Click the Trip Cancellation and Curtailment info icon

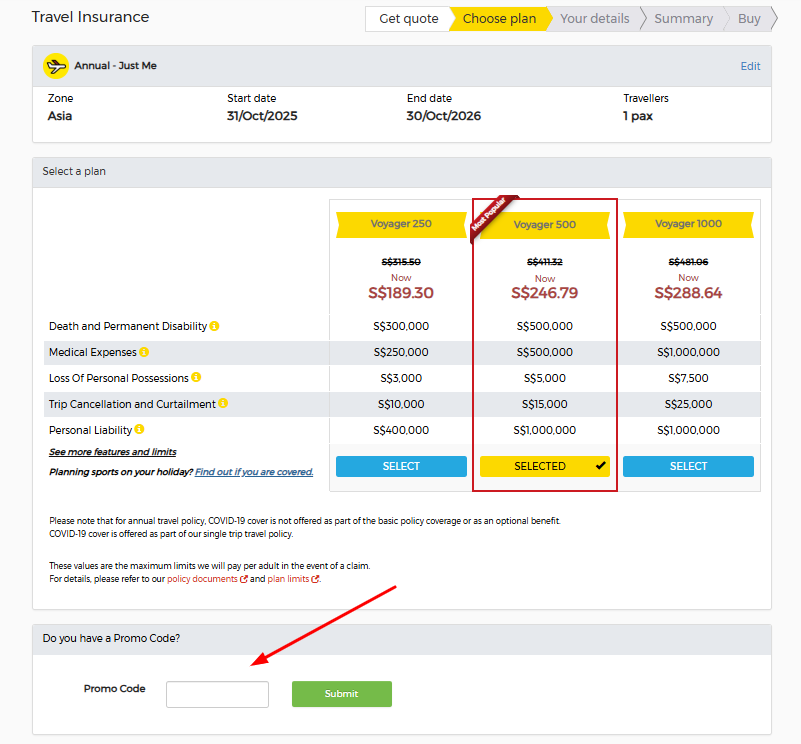click(223, 402)
